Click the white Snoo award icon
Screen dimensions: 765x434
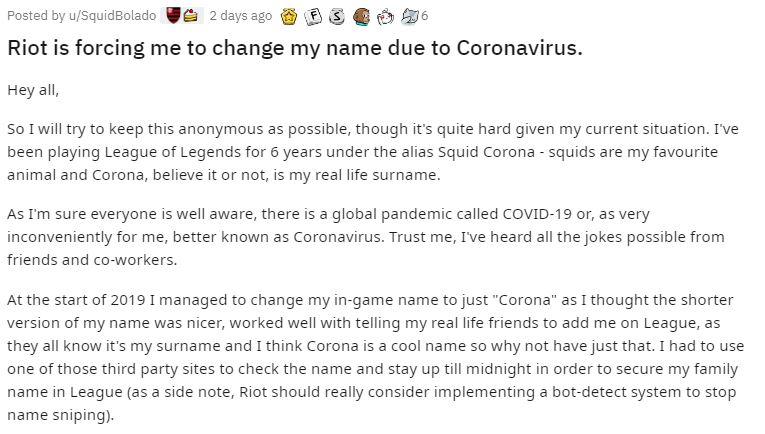(x=385, y=17)
